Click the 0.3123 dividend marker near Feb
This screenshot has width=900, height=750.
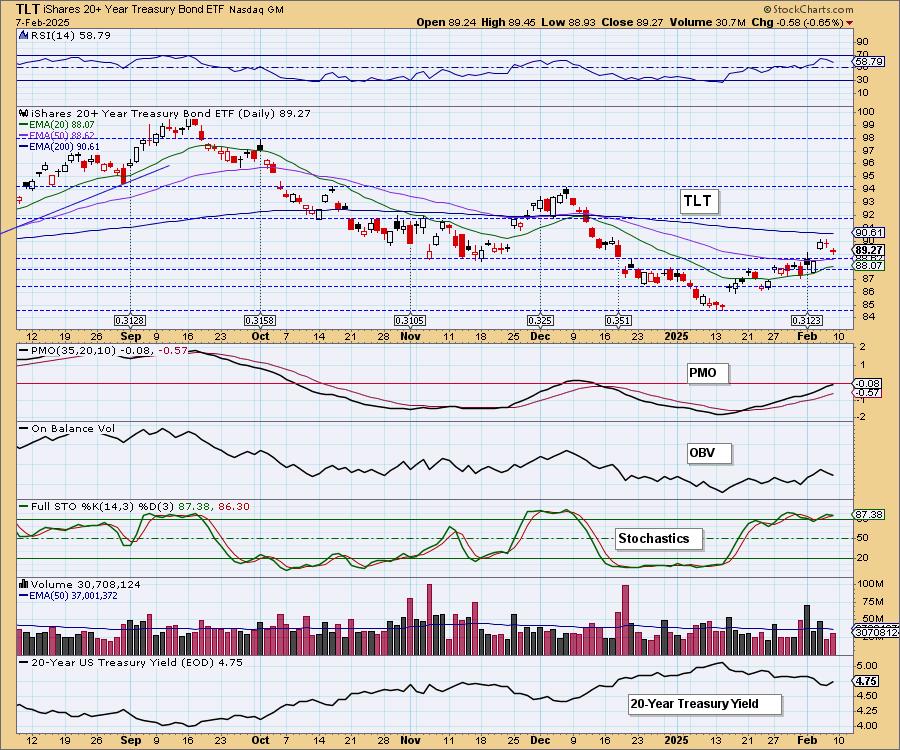tap(807, 320)
